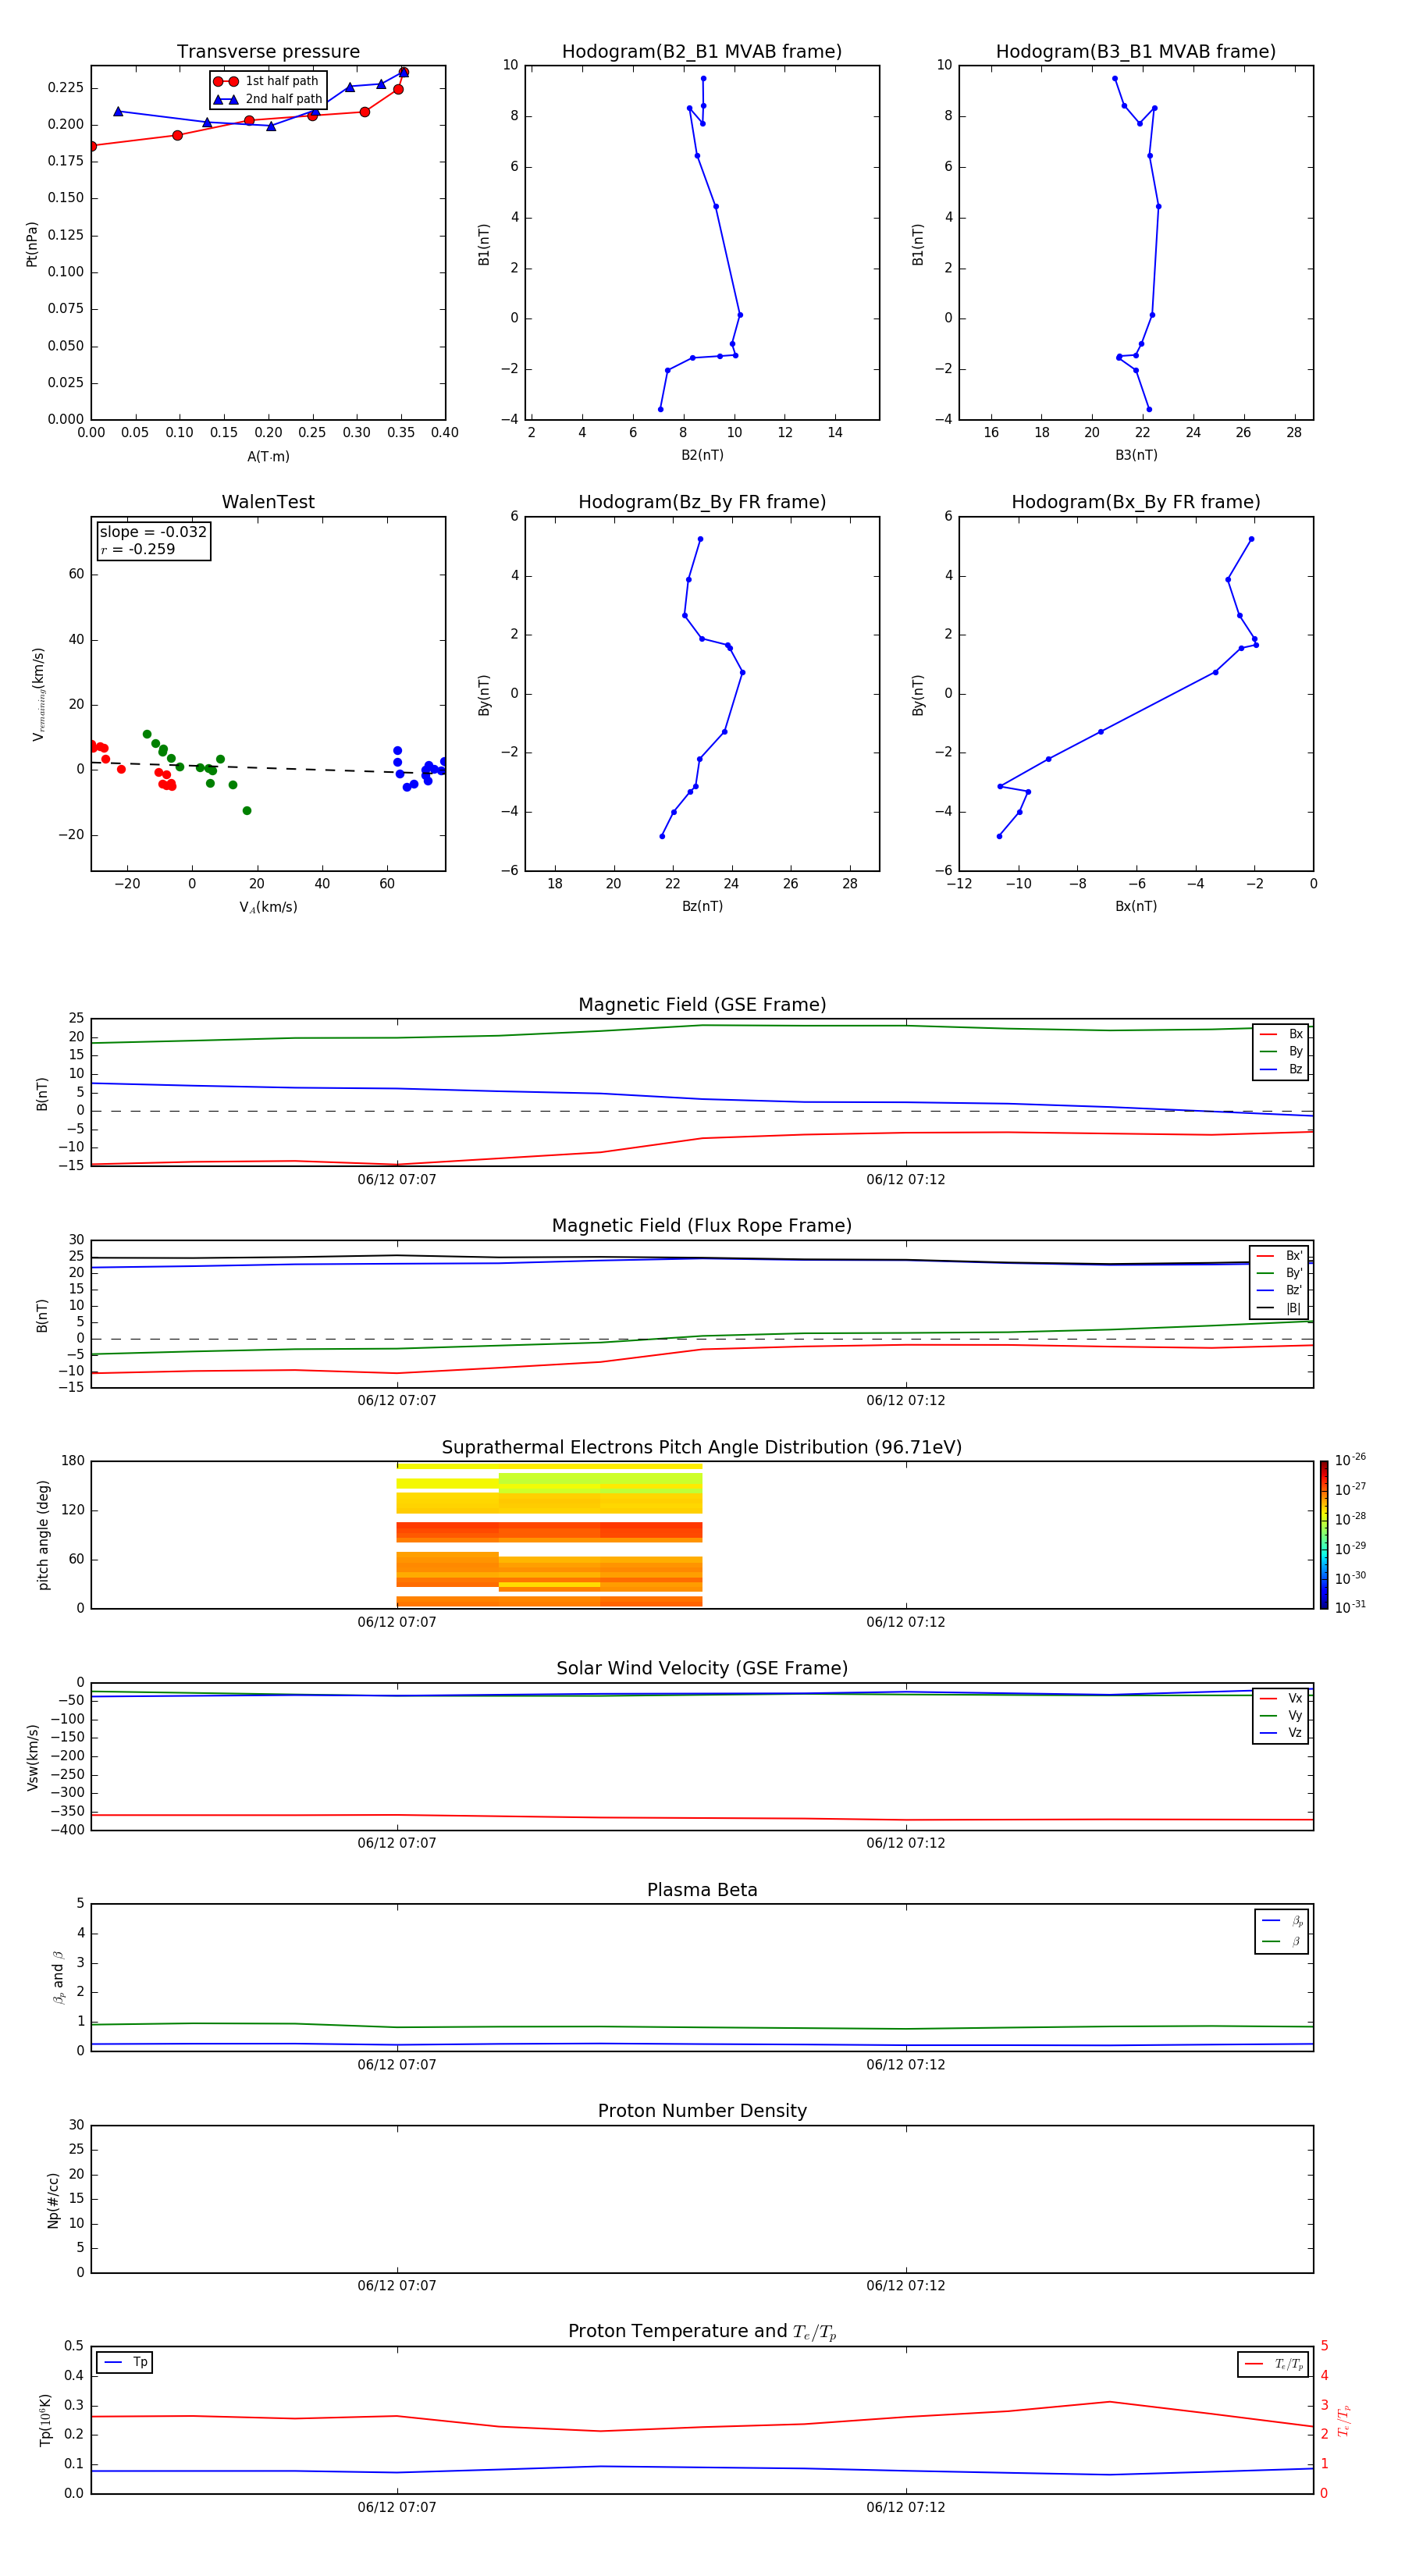
Task: Select the Bz' legend entry in Flux Rope panel
Action: coord(1280,1290)
